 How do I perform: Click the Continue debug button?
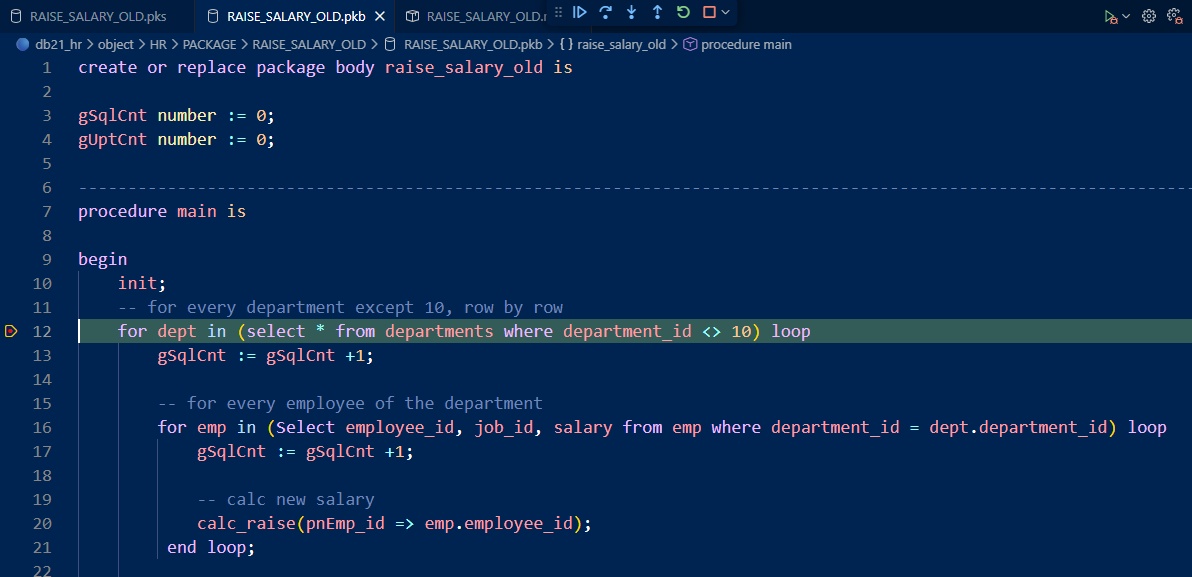(x=580, y=13)
